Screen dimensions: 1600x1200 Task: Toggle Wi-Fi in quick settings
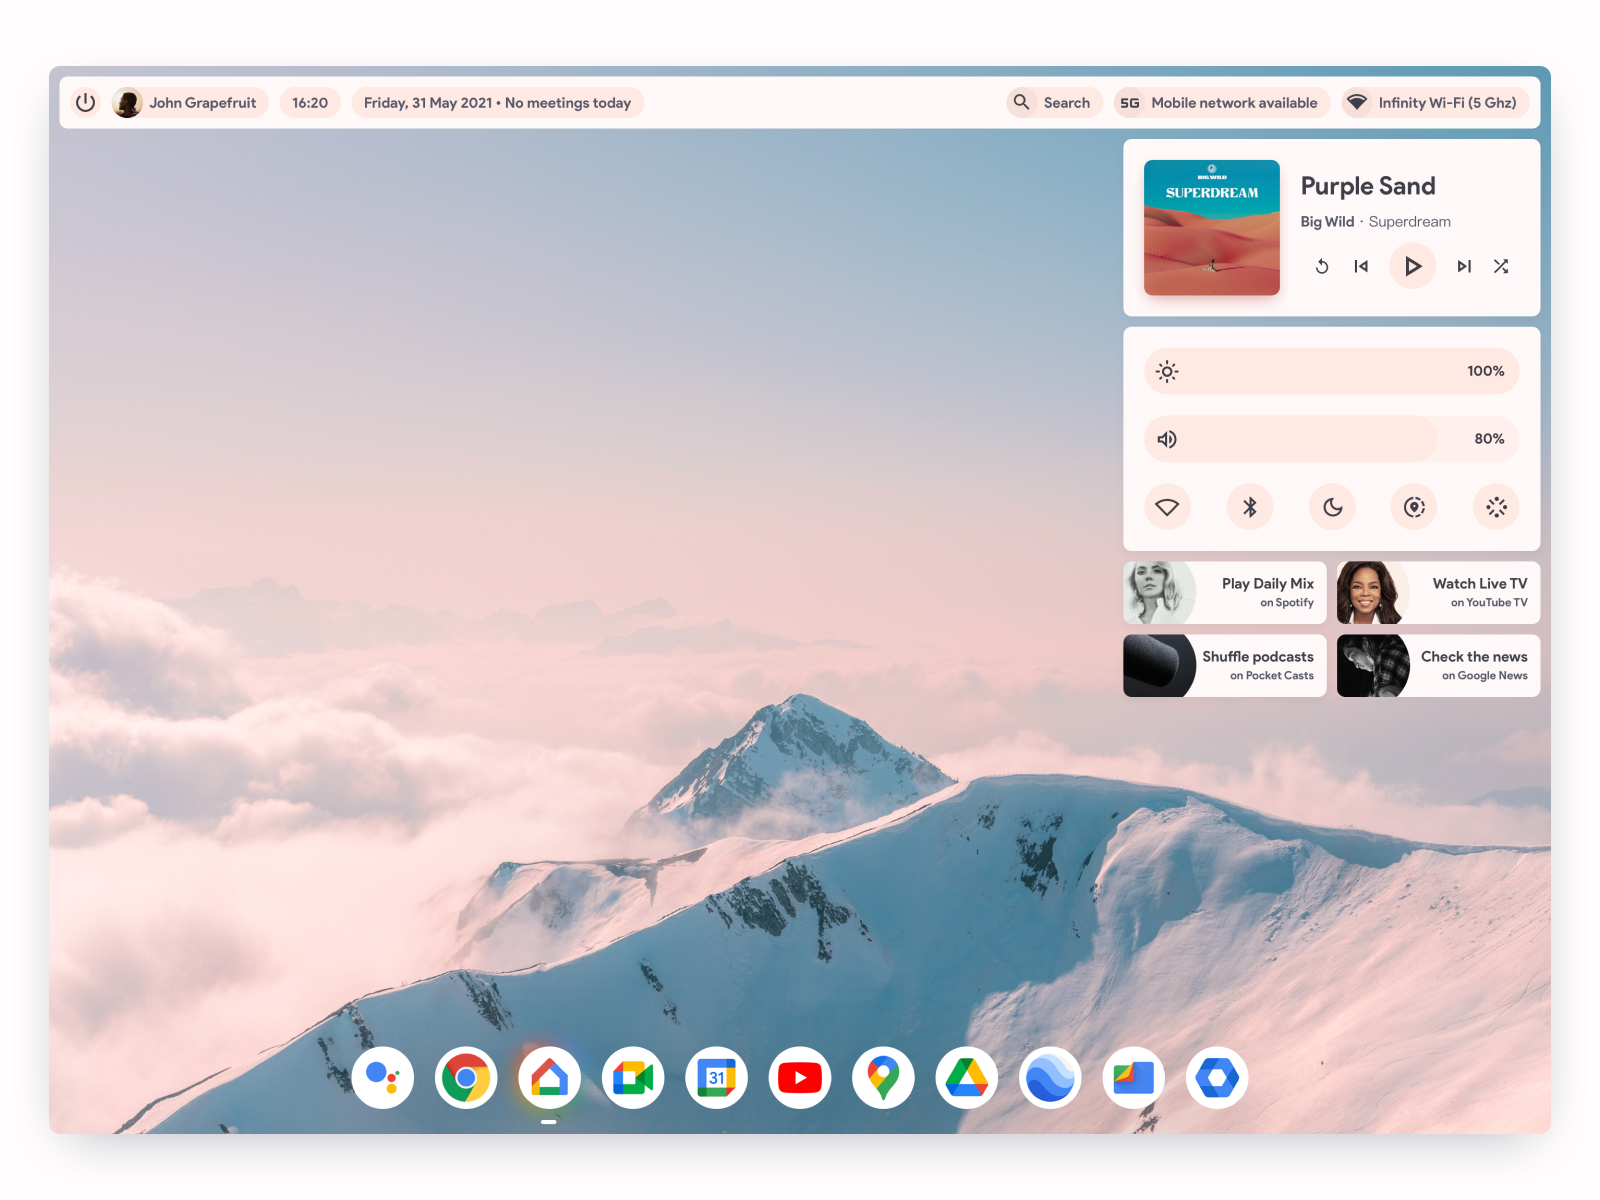[x=1167, y=507]
